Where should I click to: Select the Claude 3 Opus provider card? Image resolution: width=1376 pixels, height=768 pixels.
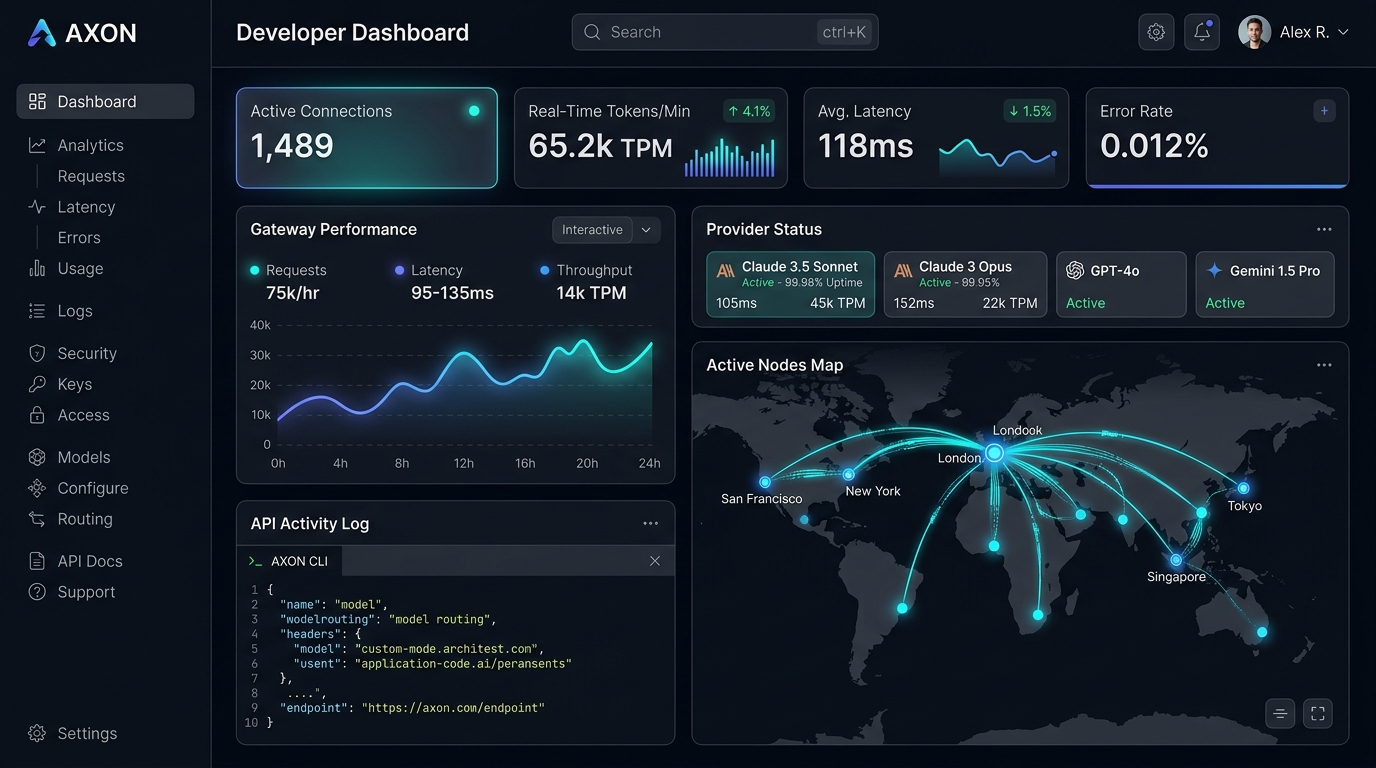tap(965, 284)
